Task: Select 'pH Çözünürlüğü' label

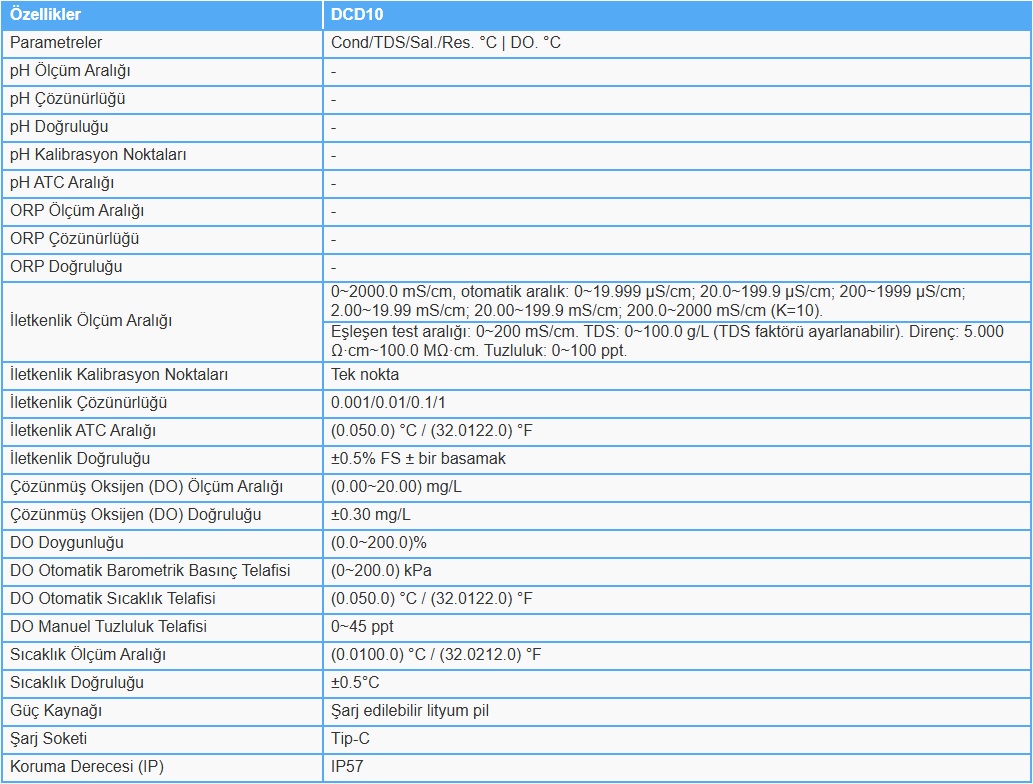Action: click(67, 99)
